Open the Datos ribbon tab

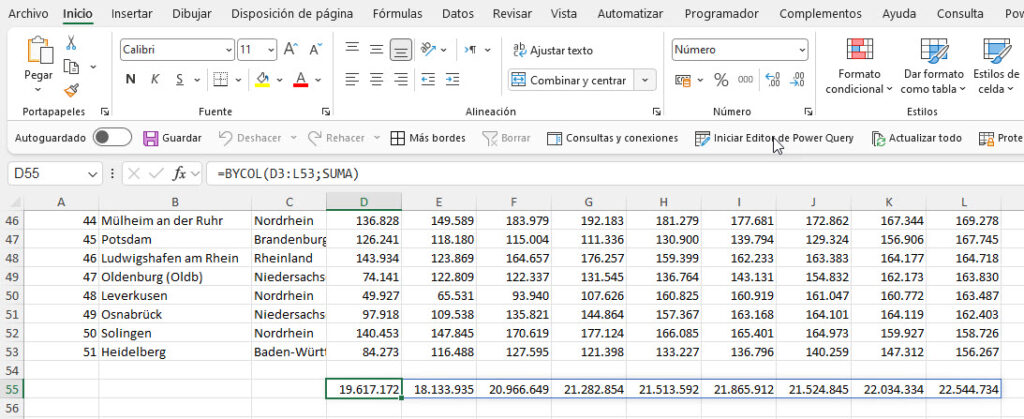point(457,14)
